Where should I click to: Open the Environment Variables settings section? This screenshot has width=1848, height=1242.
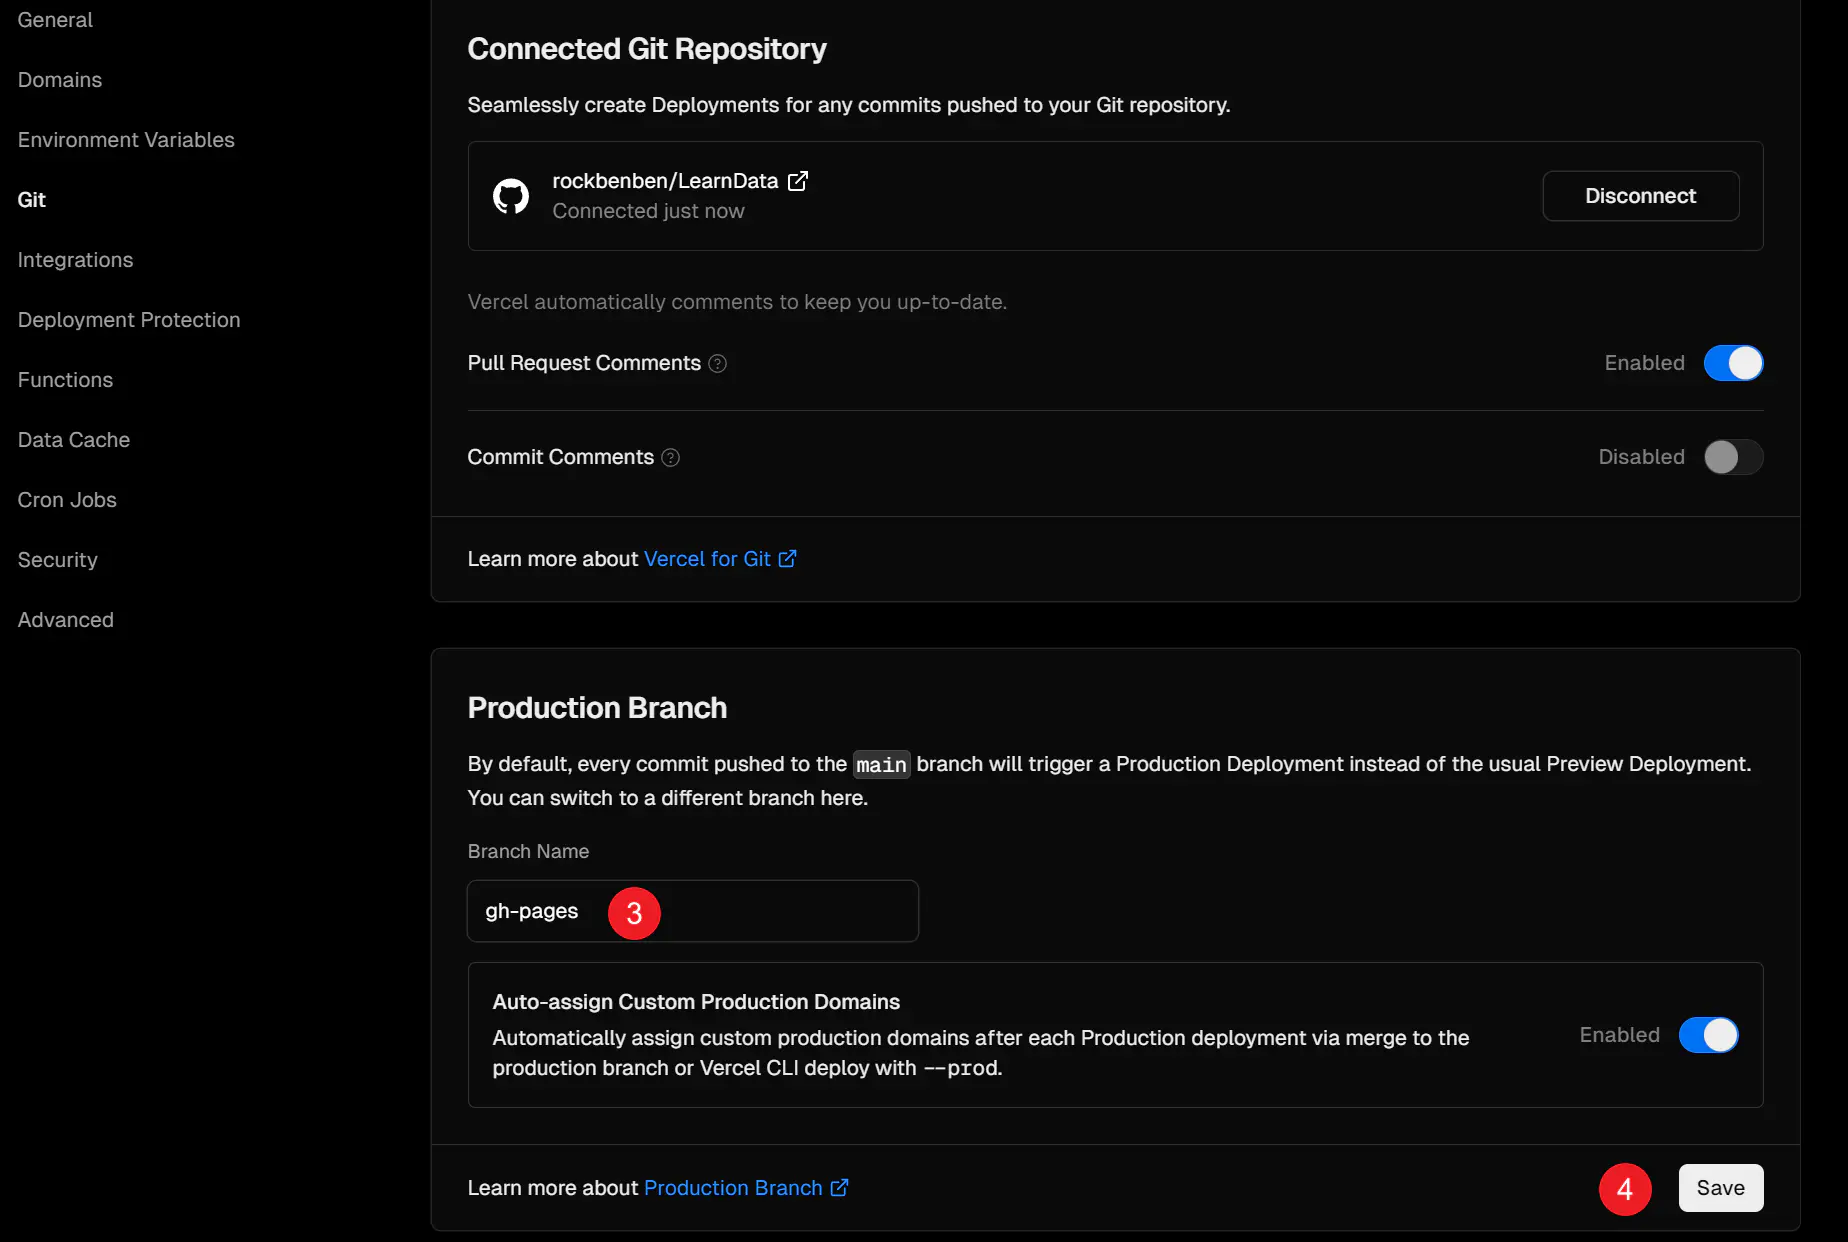[126, 140]
